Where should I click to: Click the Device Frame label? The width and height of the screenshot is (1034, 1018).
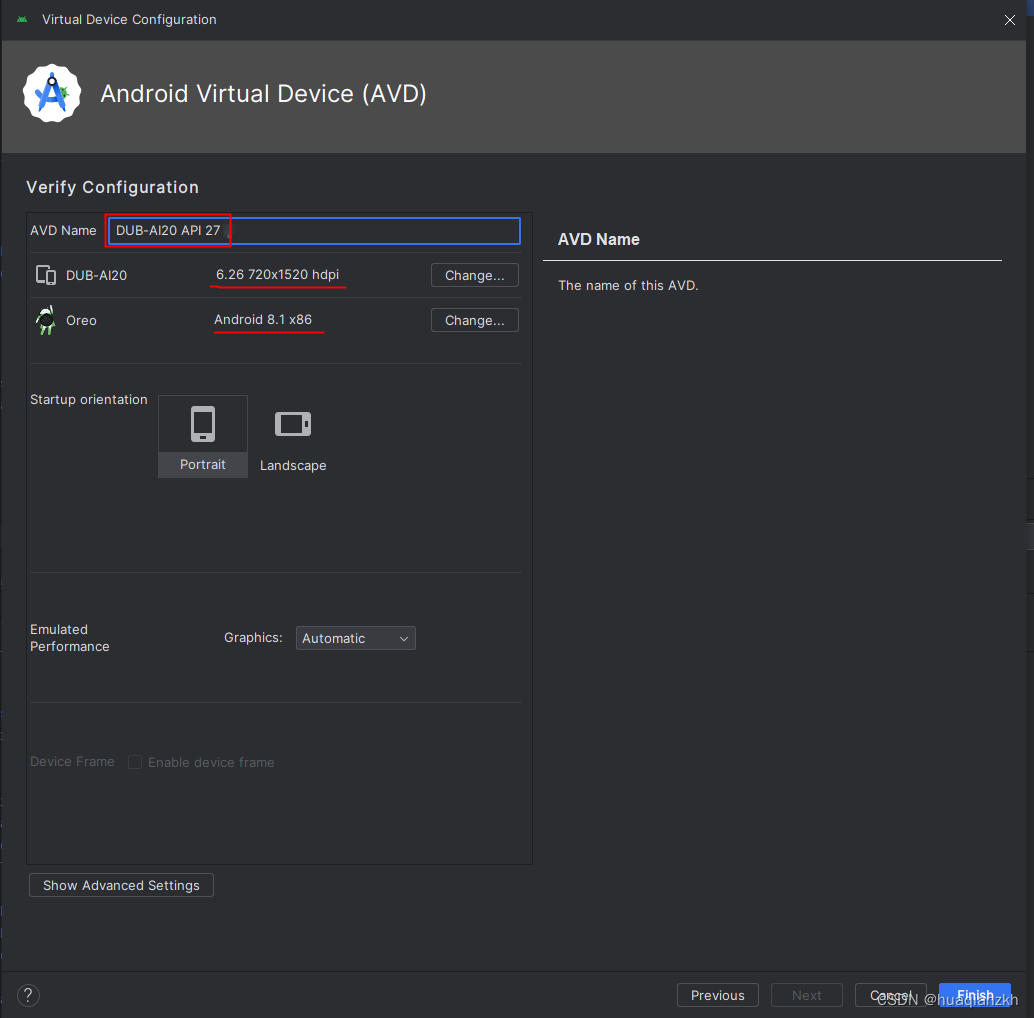tap(72, 762)
